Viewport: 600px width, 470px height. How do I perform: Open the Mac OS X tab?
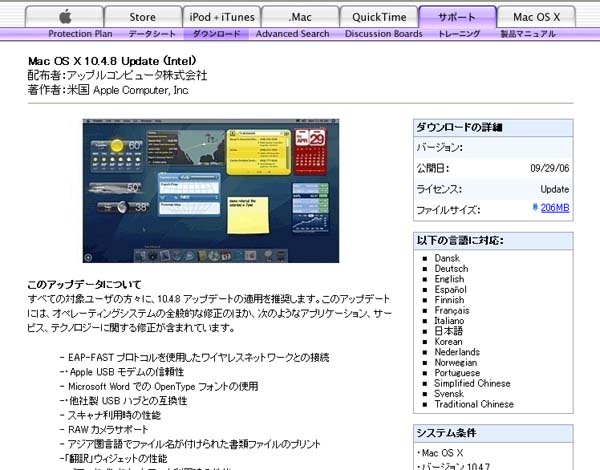click(x=536, y=17)
